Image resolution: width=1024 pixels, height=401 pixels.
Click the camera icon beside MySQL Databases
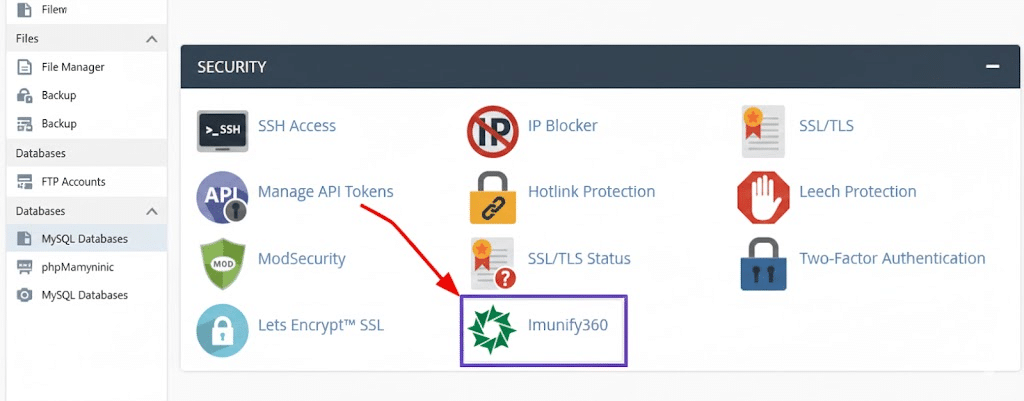click(24, 295)
